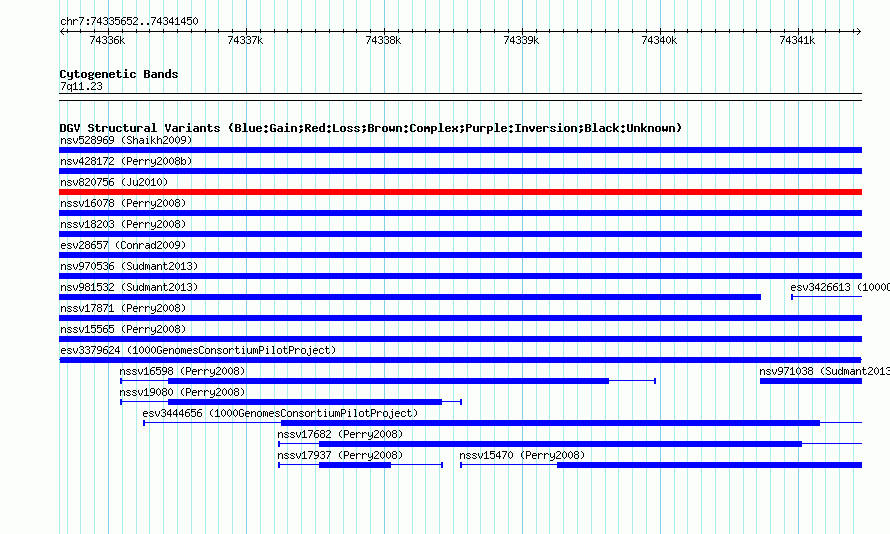Click the blue bar of nssv19080
Image resolution: width=890 pixels, height=534 pixels.
pyautogui.click(x=305, y=402)
